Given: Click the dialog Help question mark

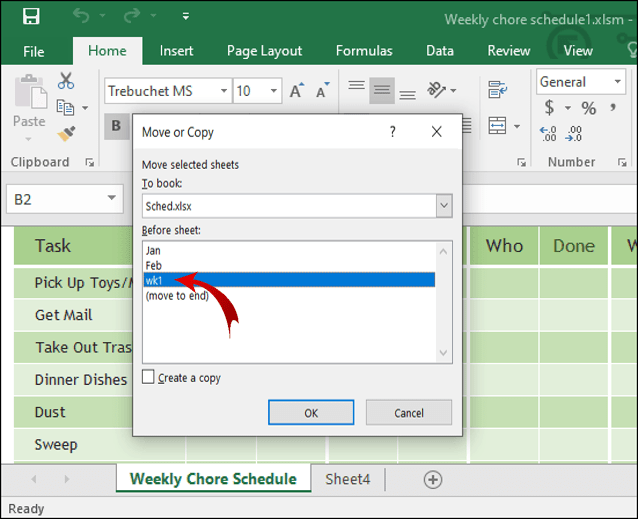Looking at the screenshot, I should (392, 132).
